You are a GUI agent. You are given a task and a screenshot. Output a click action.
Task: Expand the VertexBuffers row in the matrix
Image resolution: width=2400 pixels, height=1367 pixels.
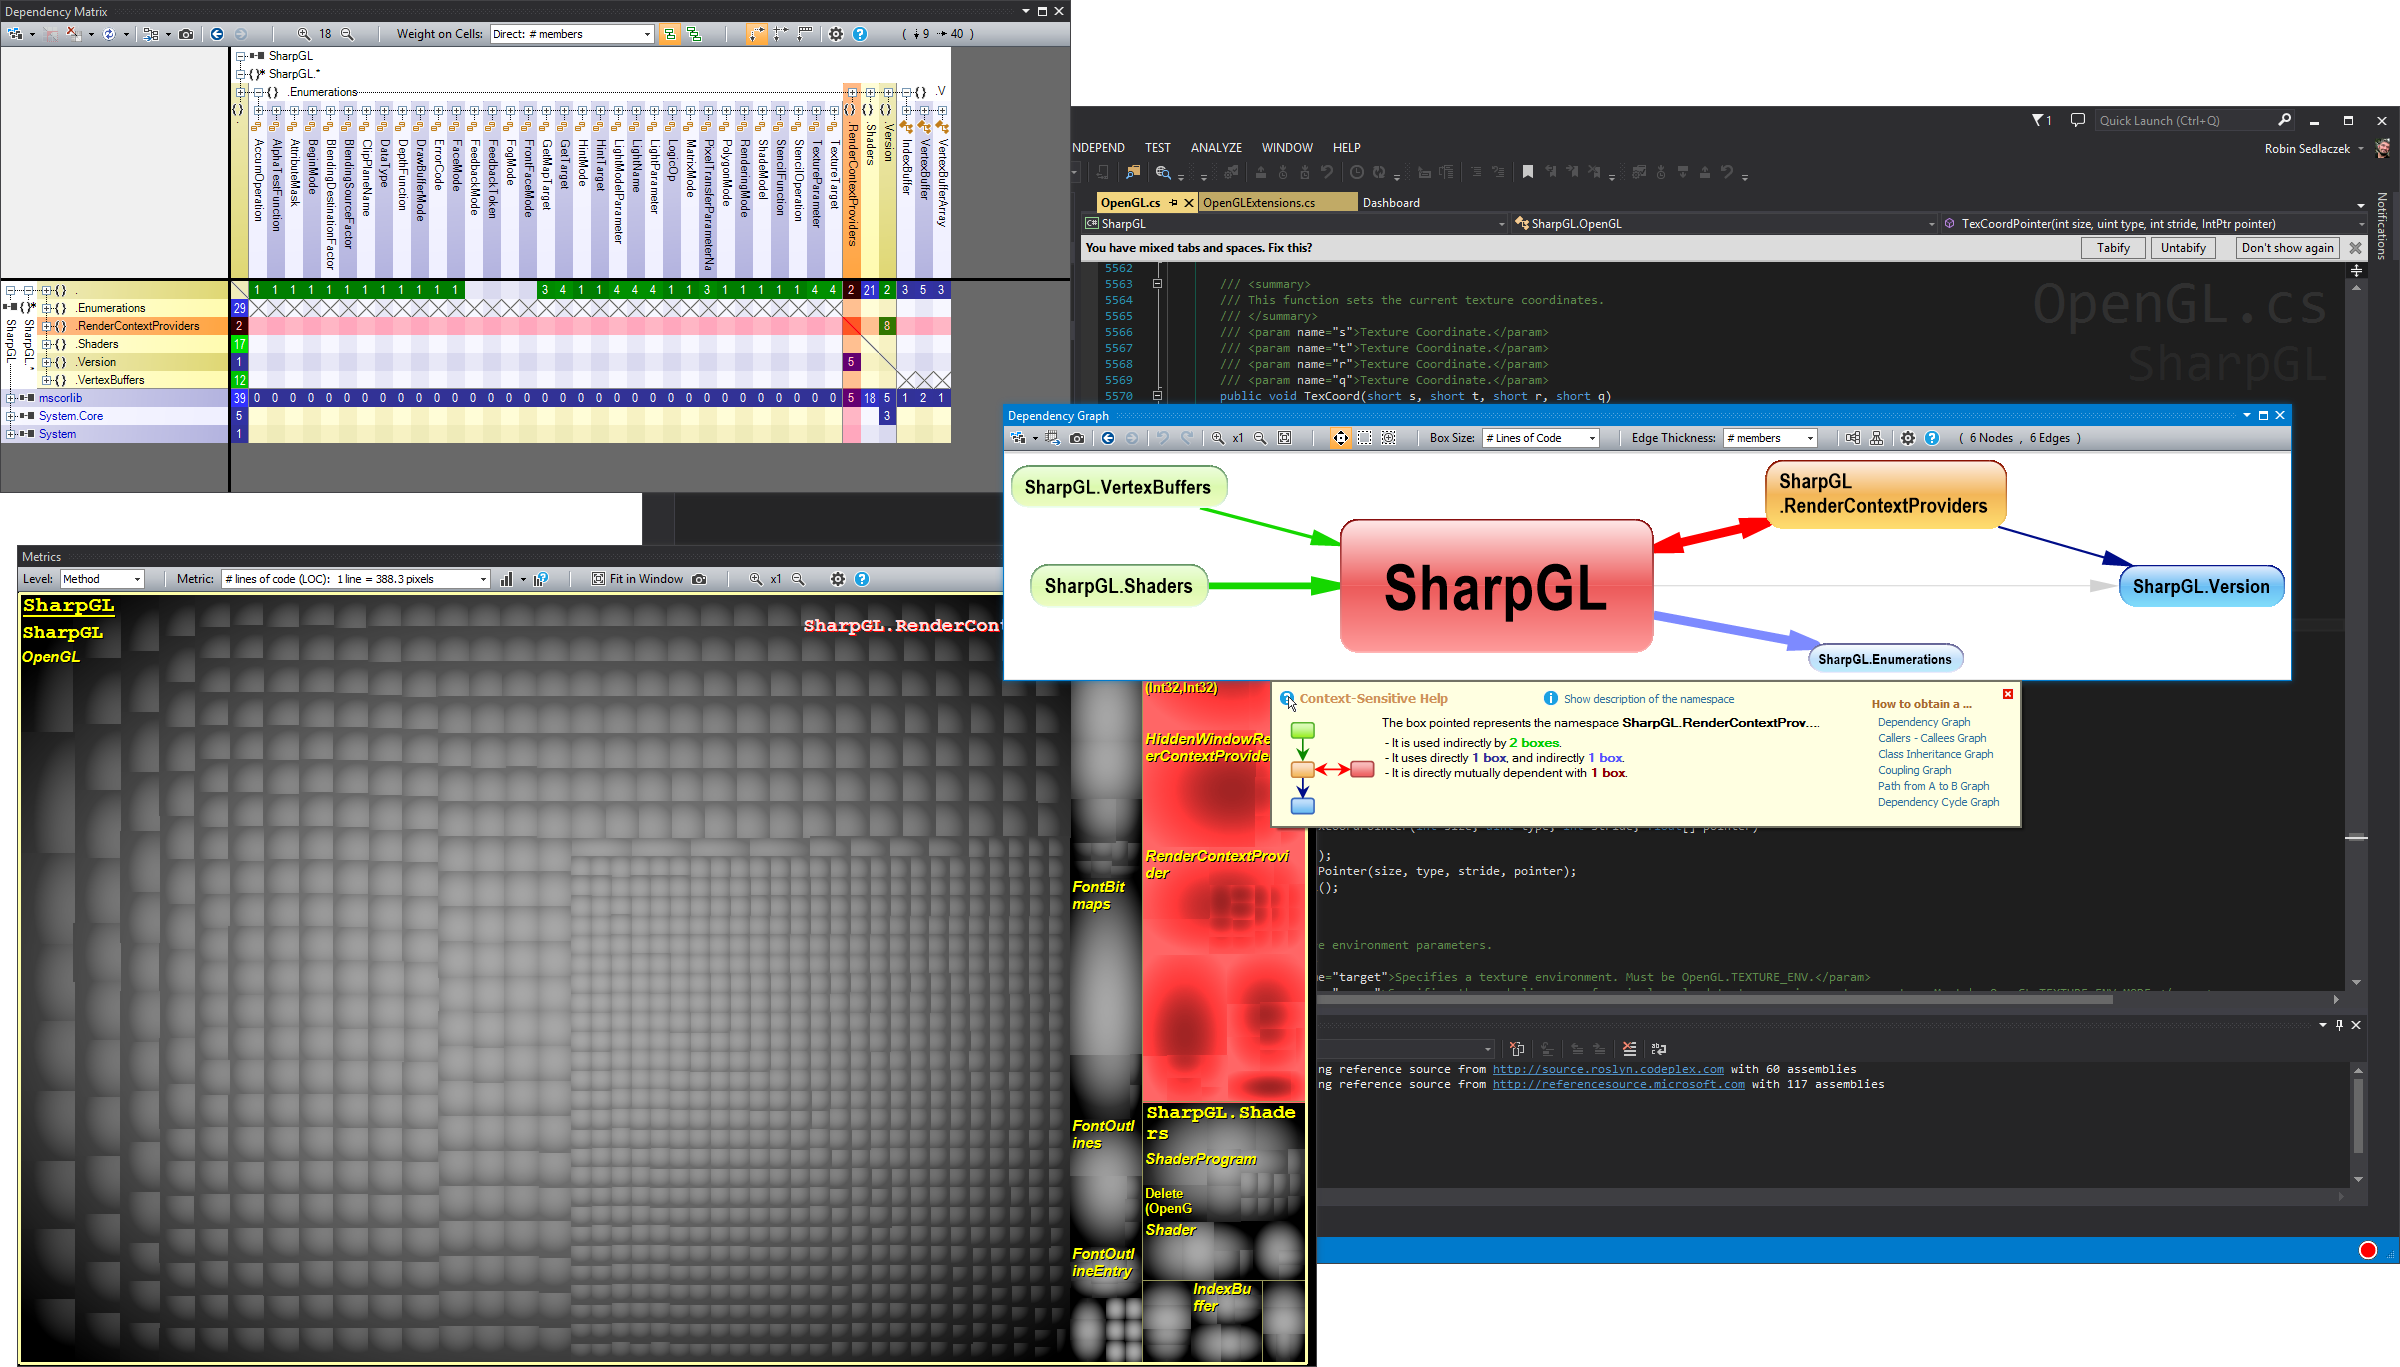pos(46,380)
